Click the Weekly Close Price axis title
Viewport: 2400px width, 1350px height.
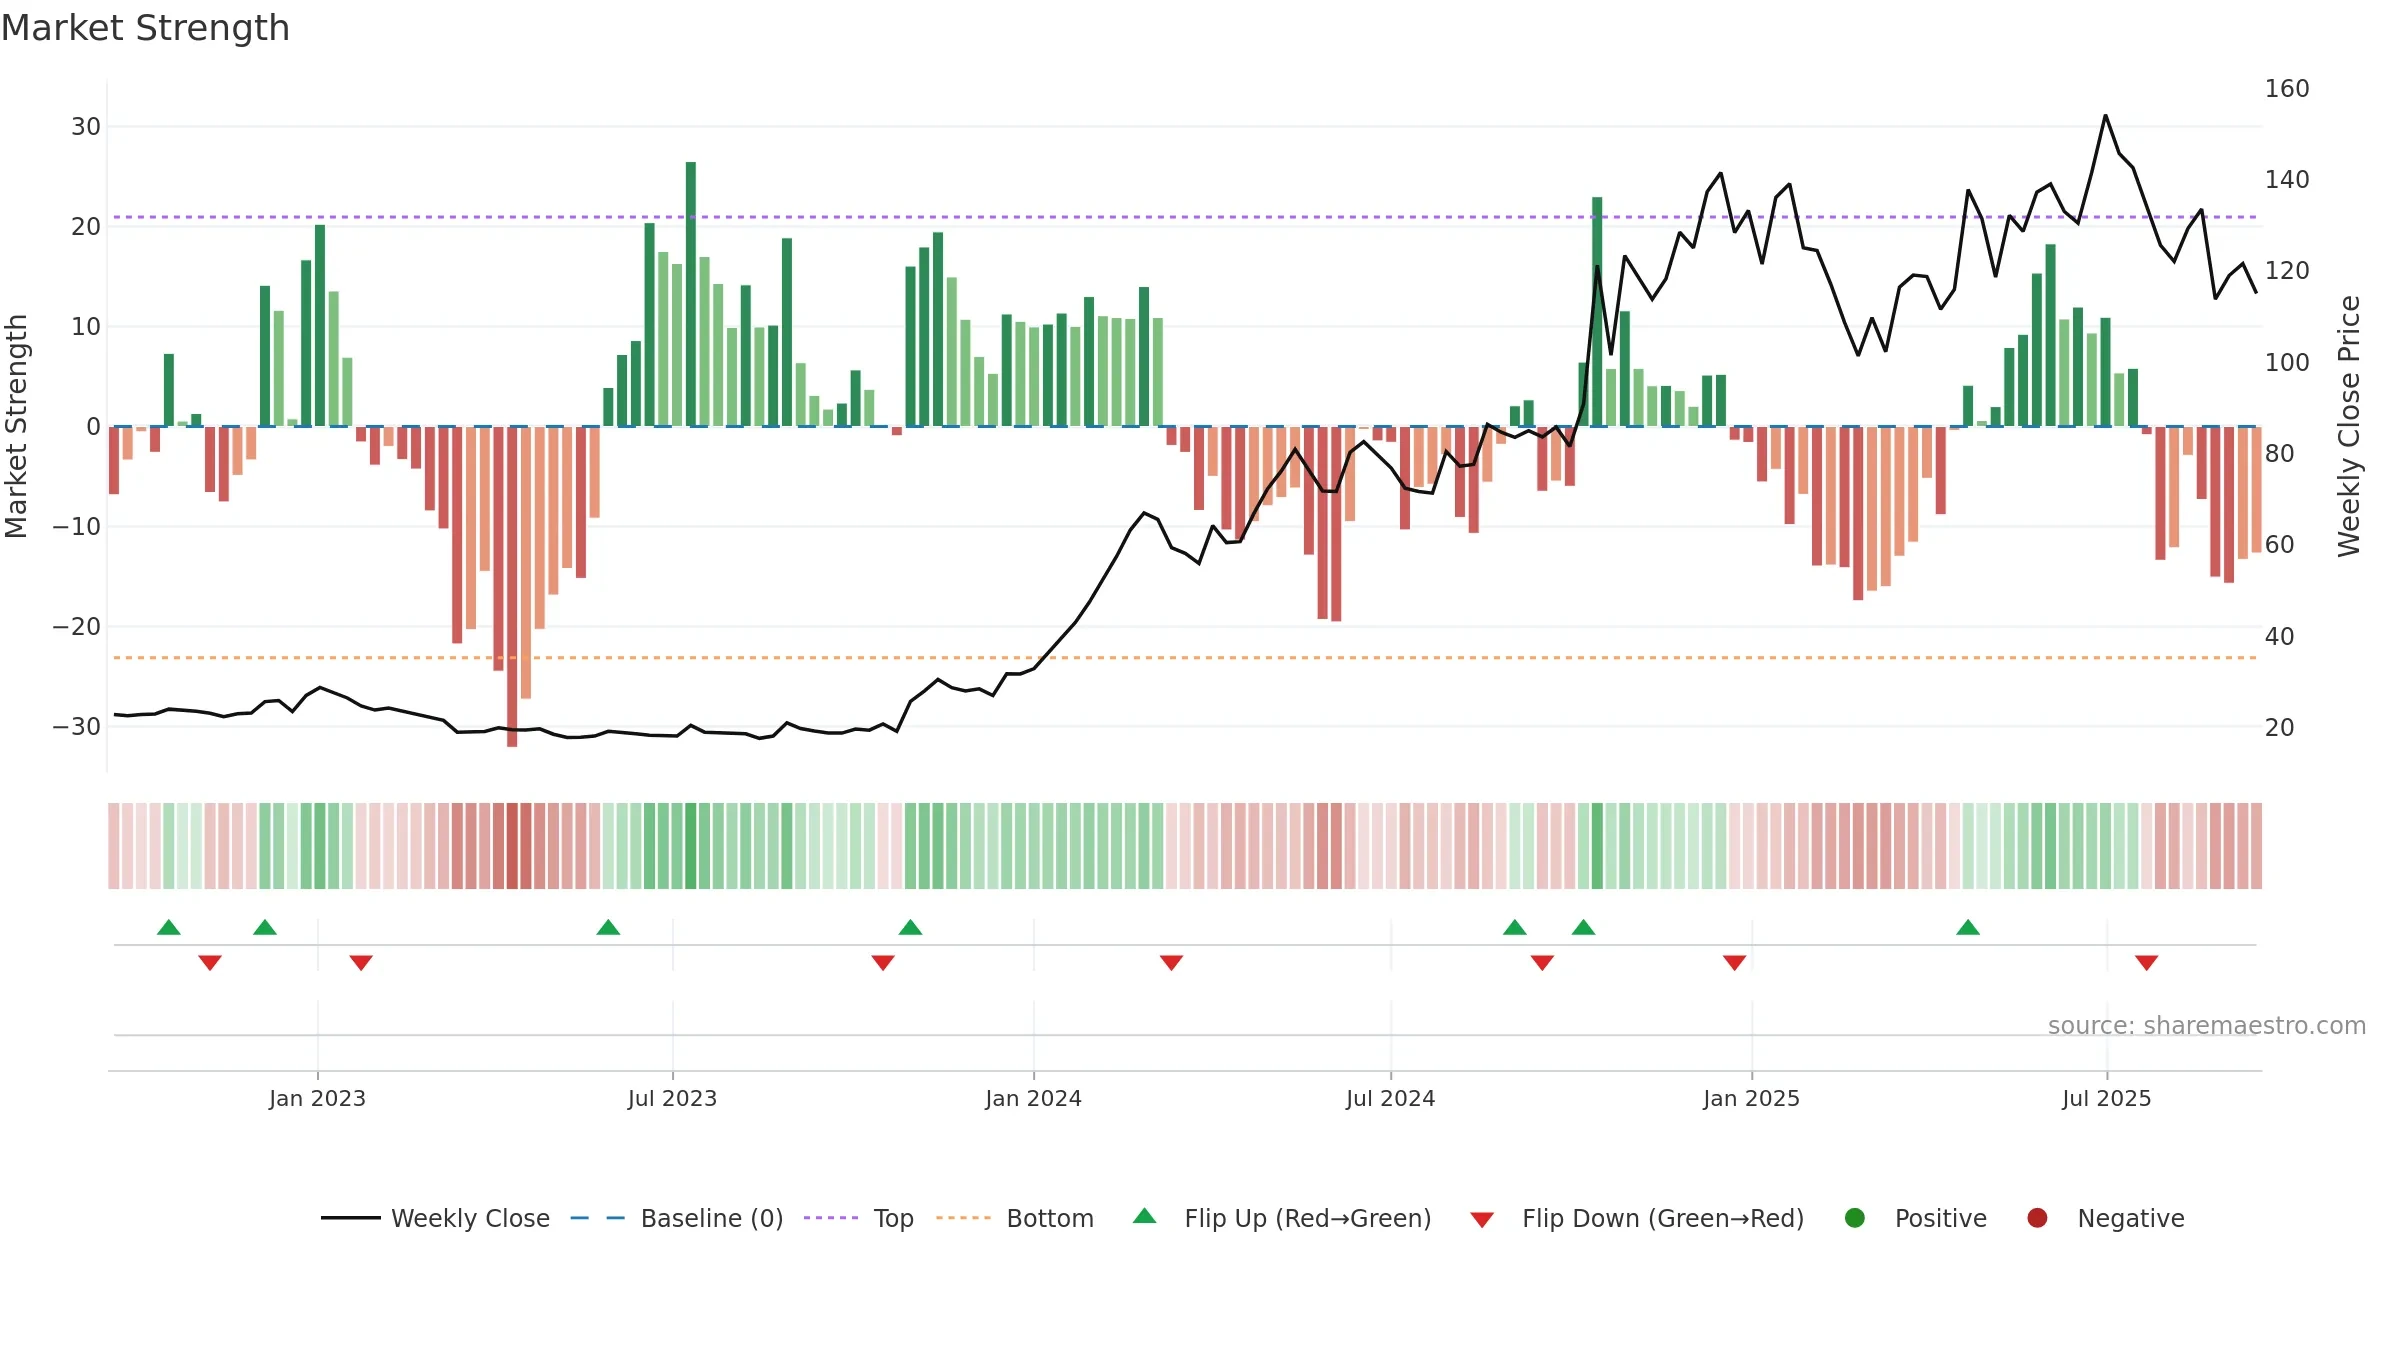click(2349, 426)
